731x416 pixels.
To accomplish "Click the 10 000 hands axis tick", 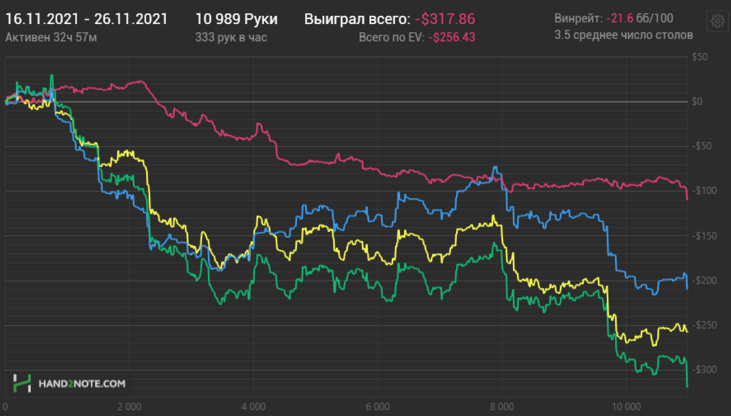I will [x=626, y=407].
